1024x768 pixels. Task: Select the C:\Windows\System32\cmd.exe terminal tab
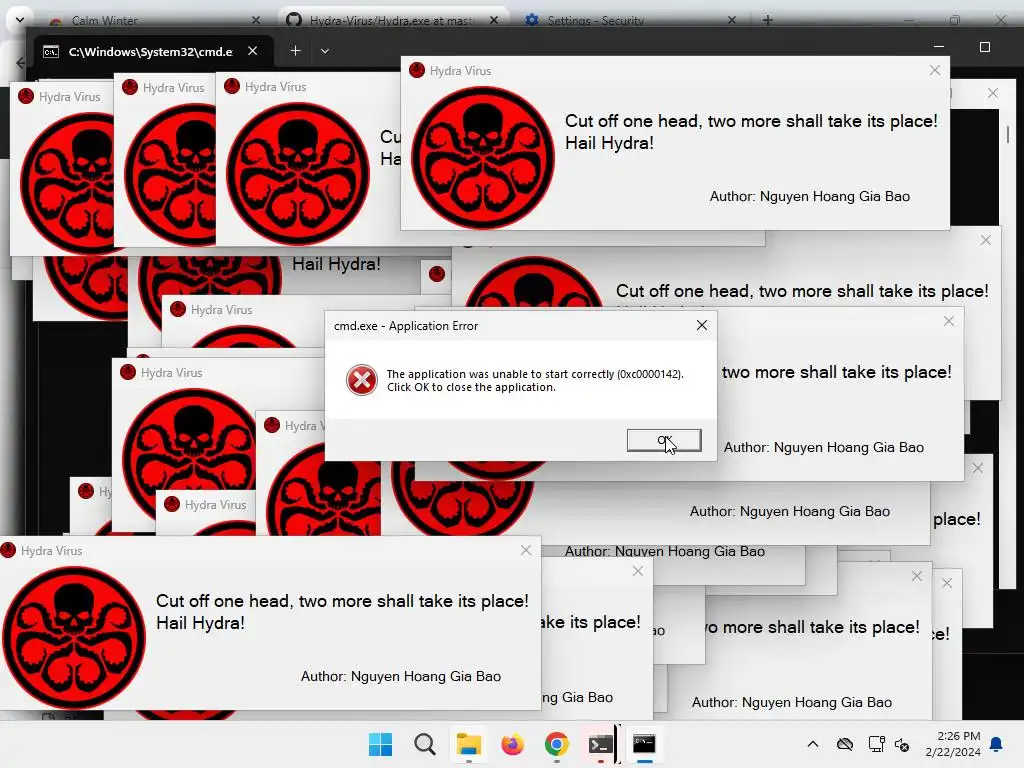click(153, 52)
